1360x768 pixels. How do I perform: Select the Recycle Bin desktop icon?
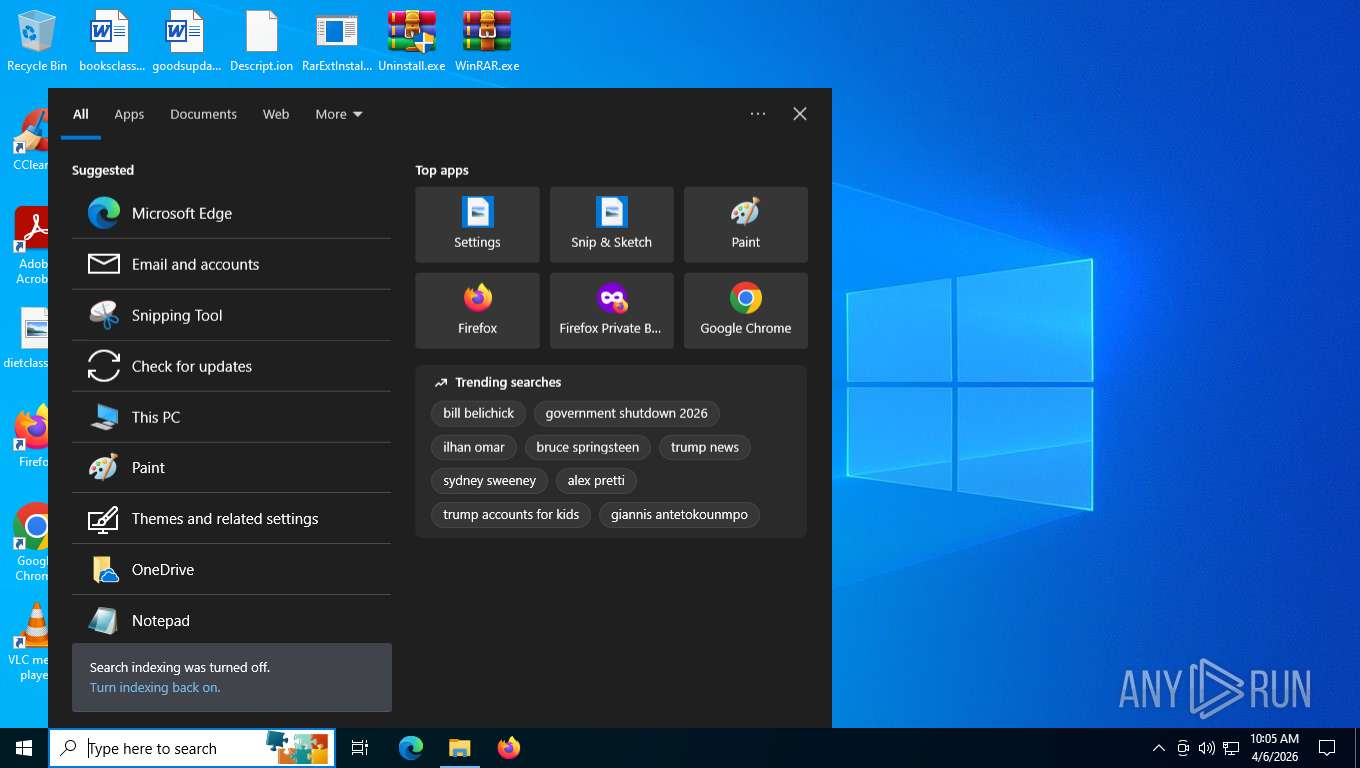(37, 41)
